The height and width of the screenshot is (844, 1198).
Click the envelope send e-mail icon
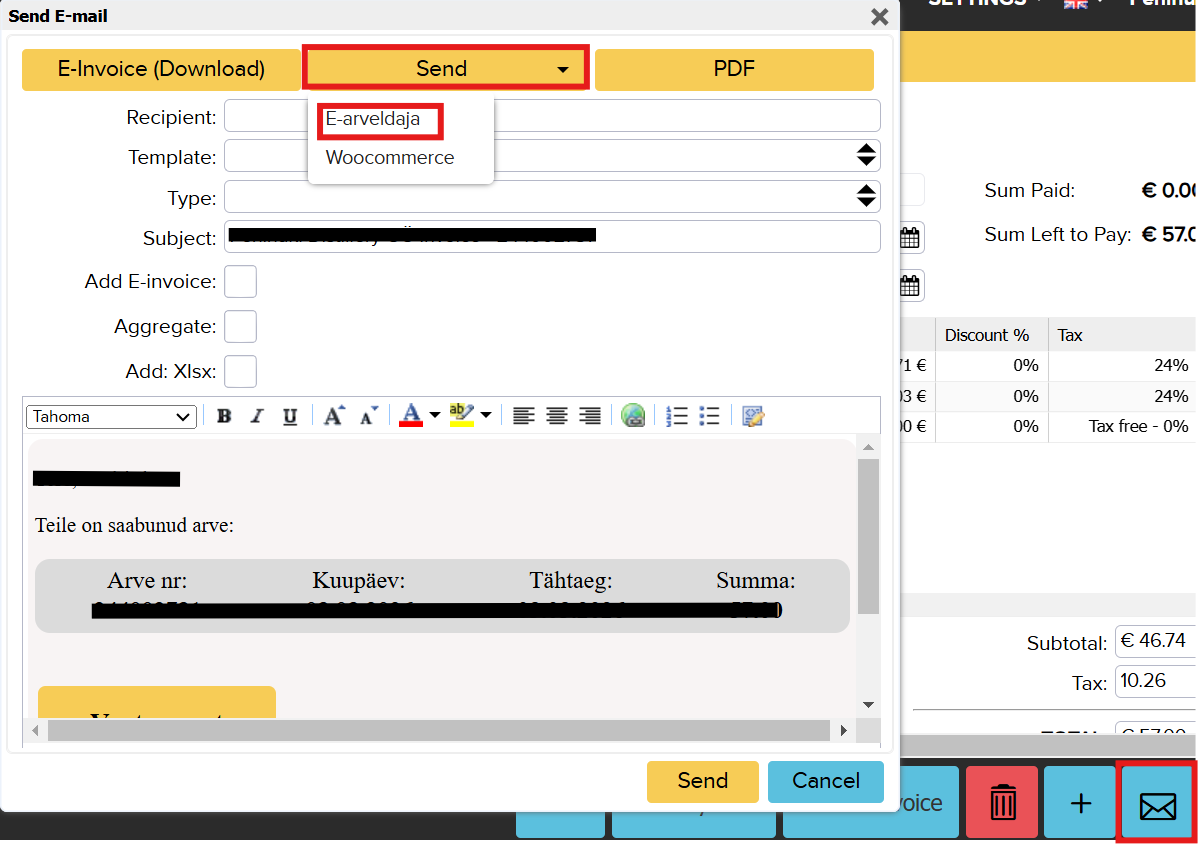pyautogui.click(x=1157, y=802)
